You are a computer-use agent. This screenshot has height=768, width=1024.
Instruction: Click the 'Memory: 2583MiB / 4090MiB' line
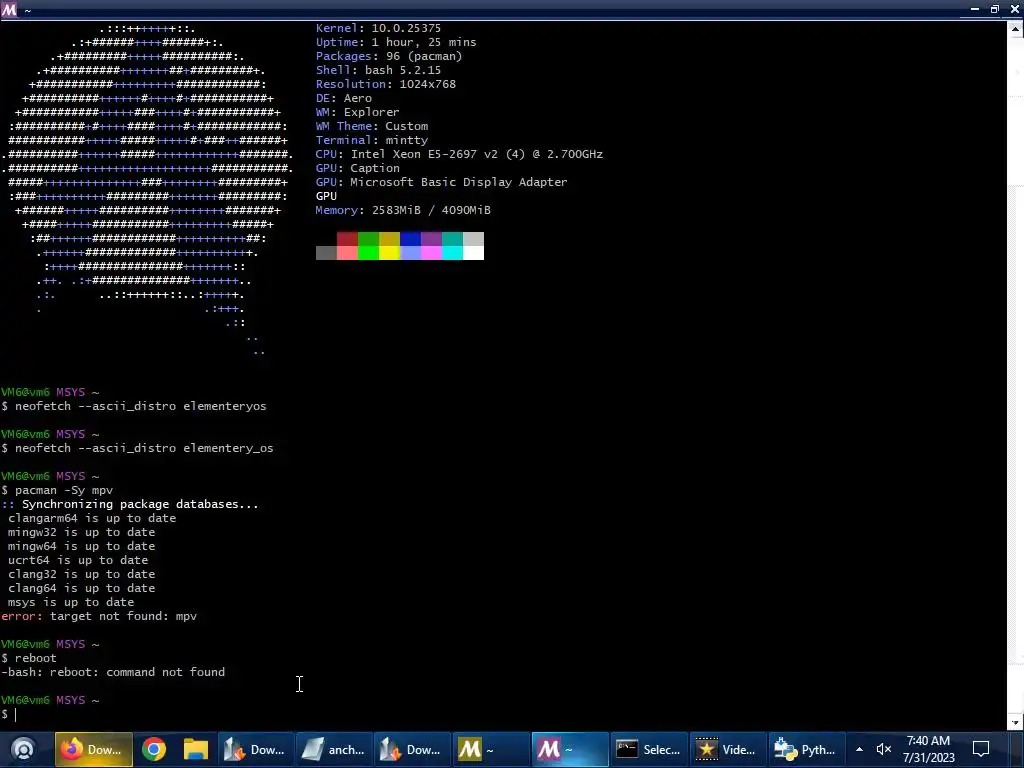pyautogui.click(x=403, y=210)
